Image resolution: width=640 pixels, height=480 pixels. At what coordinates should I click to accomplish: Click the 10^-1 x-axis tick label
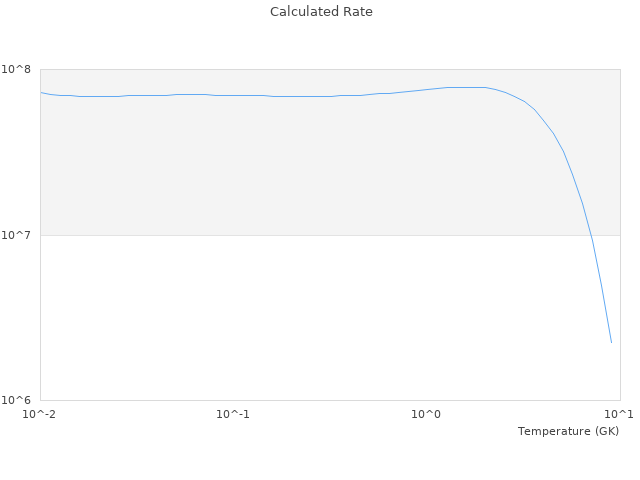[233, 414]
